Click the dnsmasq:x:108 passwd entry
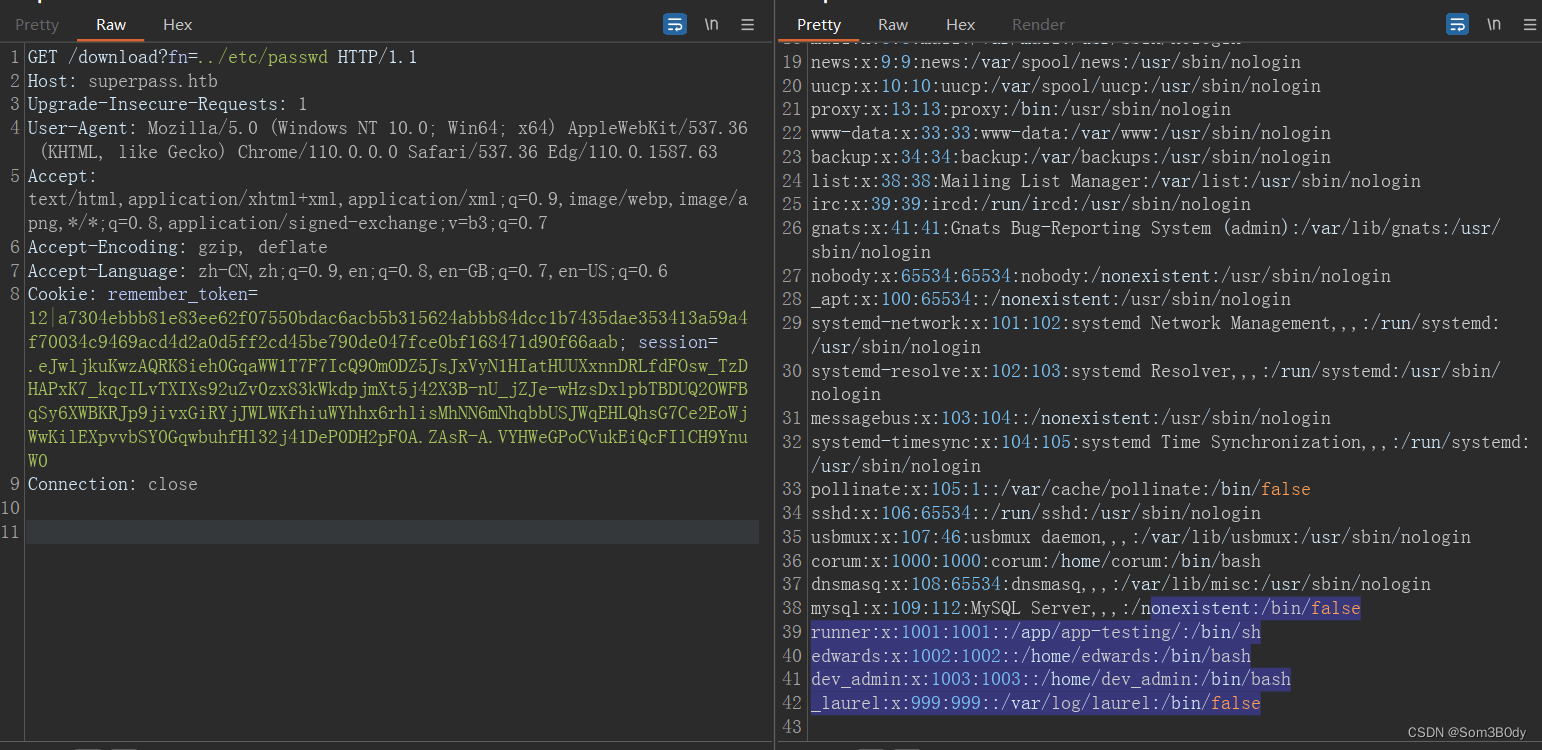Image resolution: width=1542 pixels, height=750 pixels. pyautogui.click(x=1120, y=584)
